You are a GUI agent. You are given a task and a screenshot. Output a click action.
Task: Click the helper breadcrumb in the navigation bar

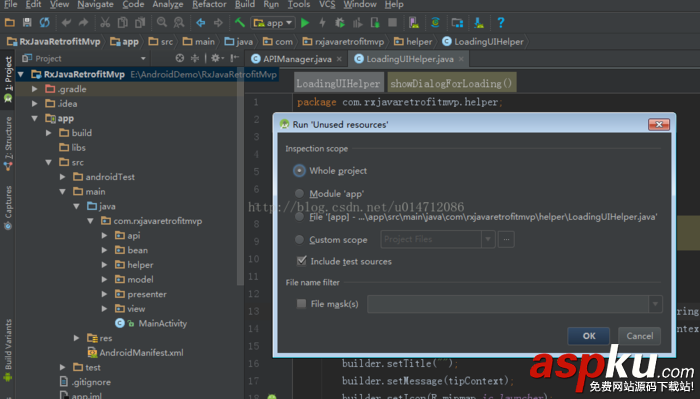[413, 42]
